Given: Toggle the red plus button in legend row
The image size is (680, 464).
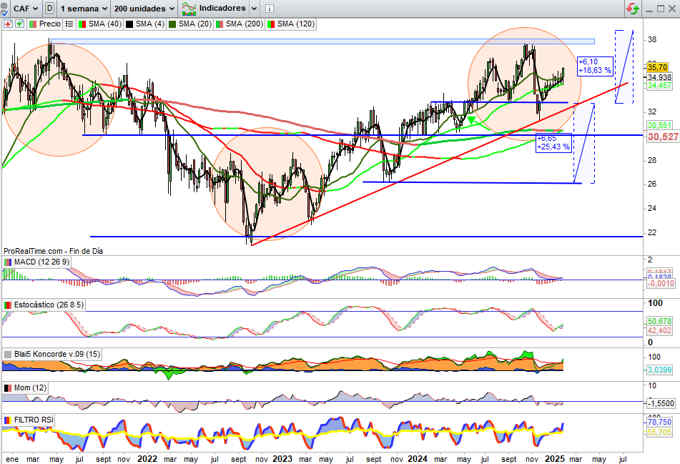Looking at the screenshot, I should 6,22.
